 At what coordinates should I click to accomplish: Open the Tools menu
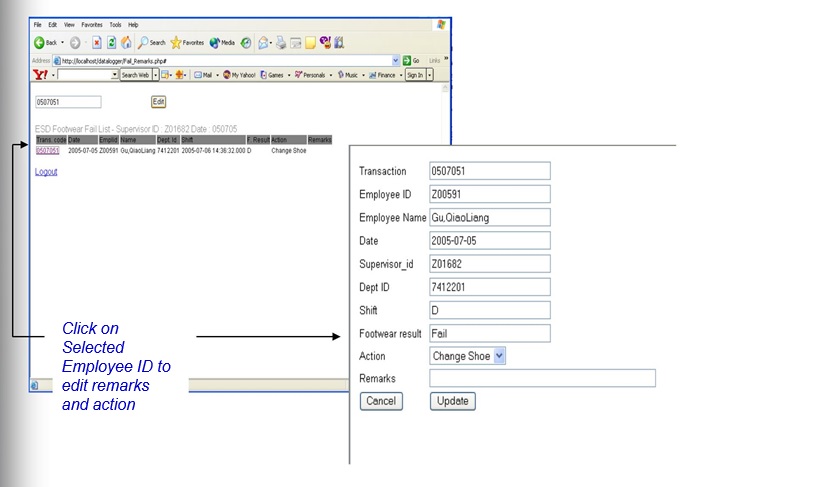coord(115,24)
